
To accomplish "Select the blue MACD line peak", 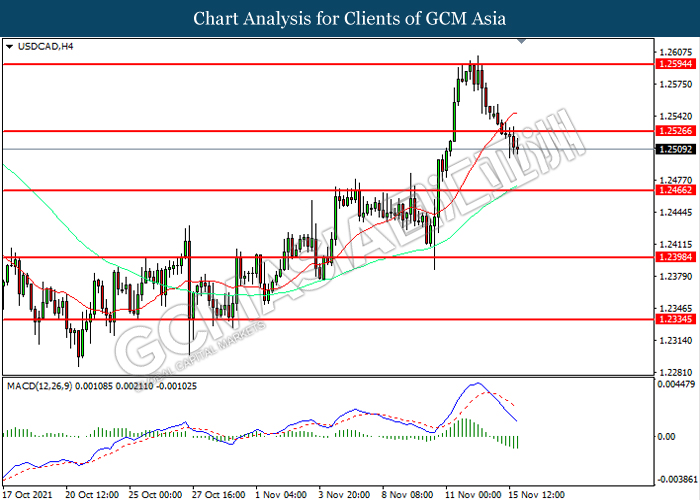I will 477,383.
